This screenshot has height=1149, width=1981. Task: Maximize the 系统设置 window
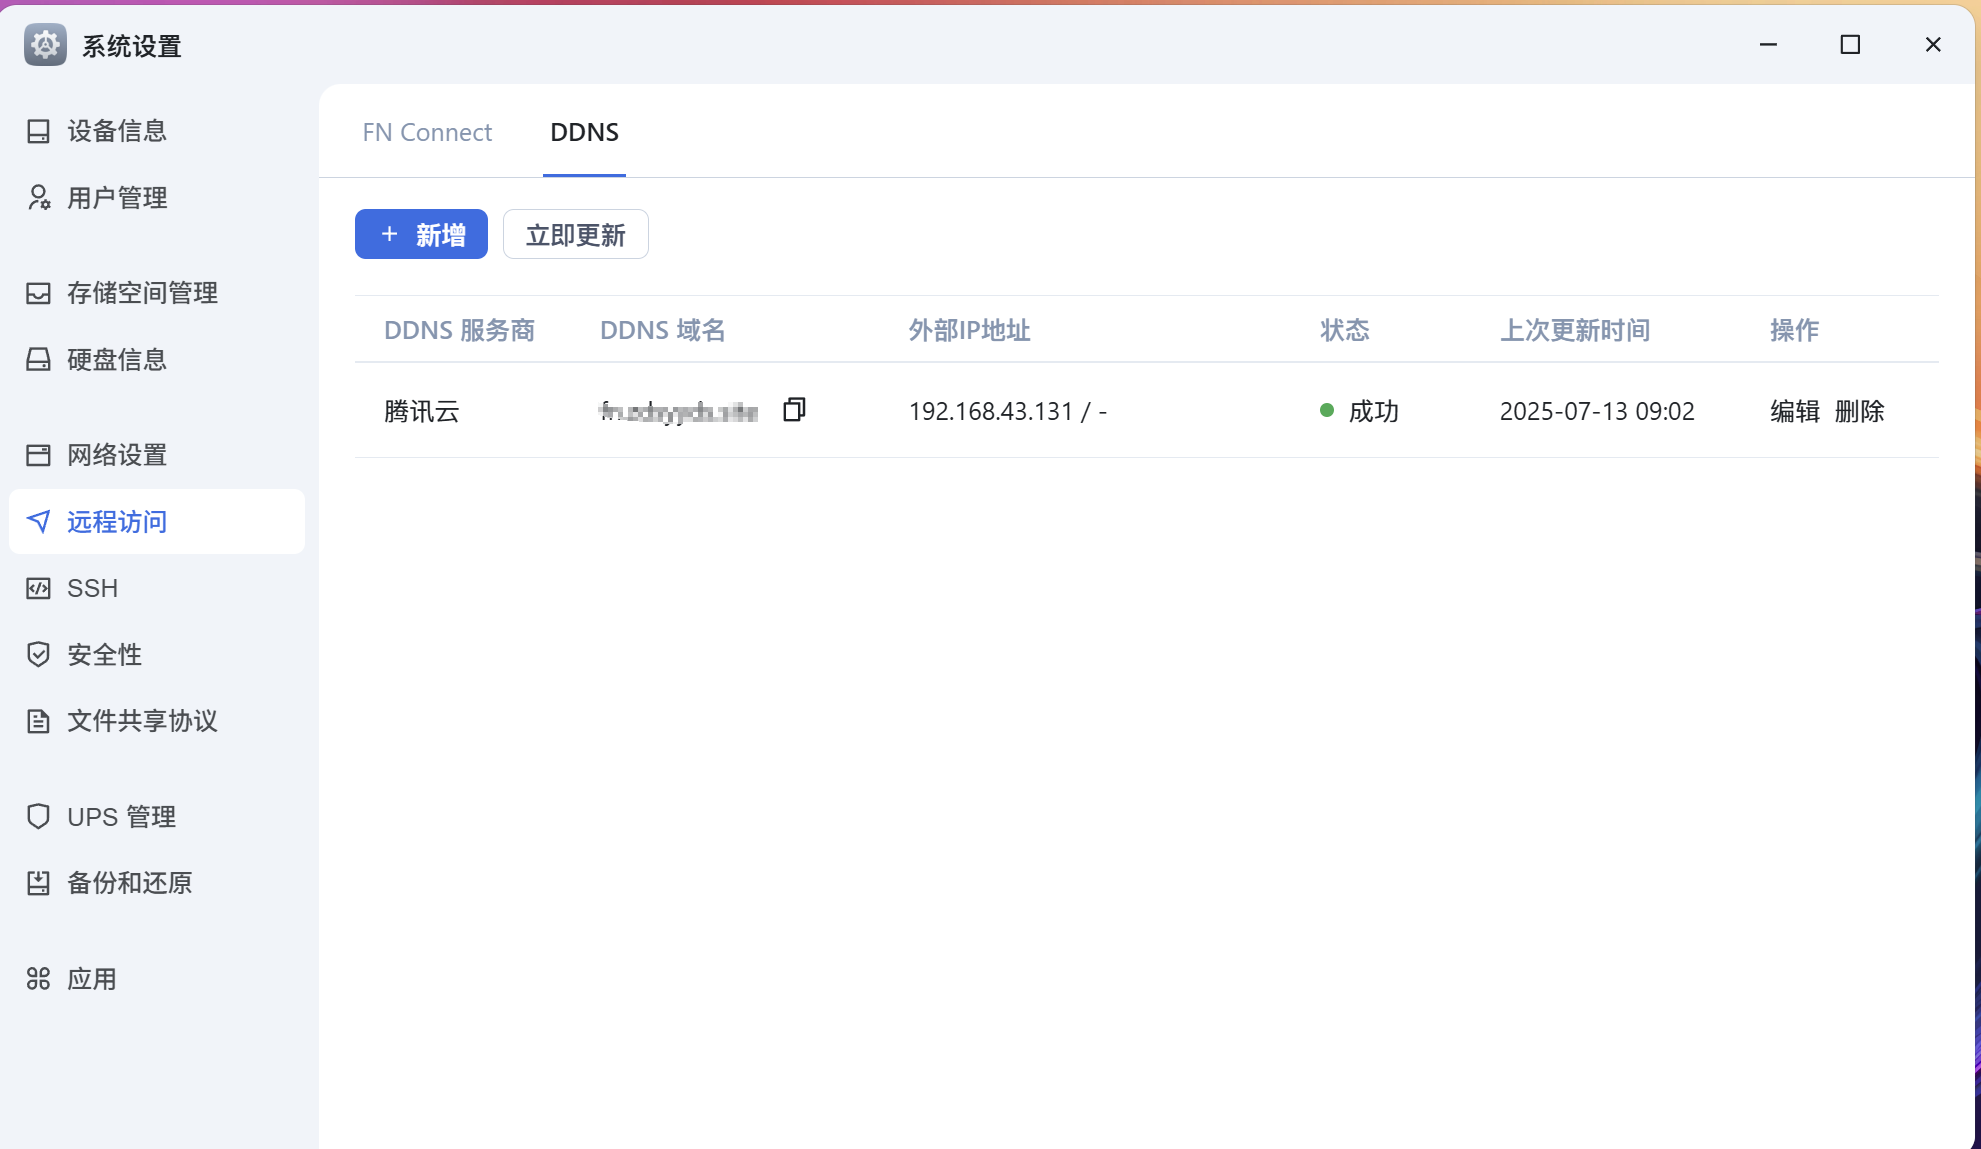click(x=1850, y=45)
